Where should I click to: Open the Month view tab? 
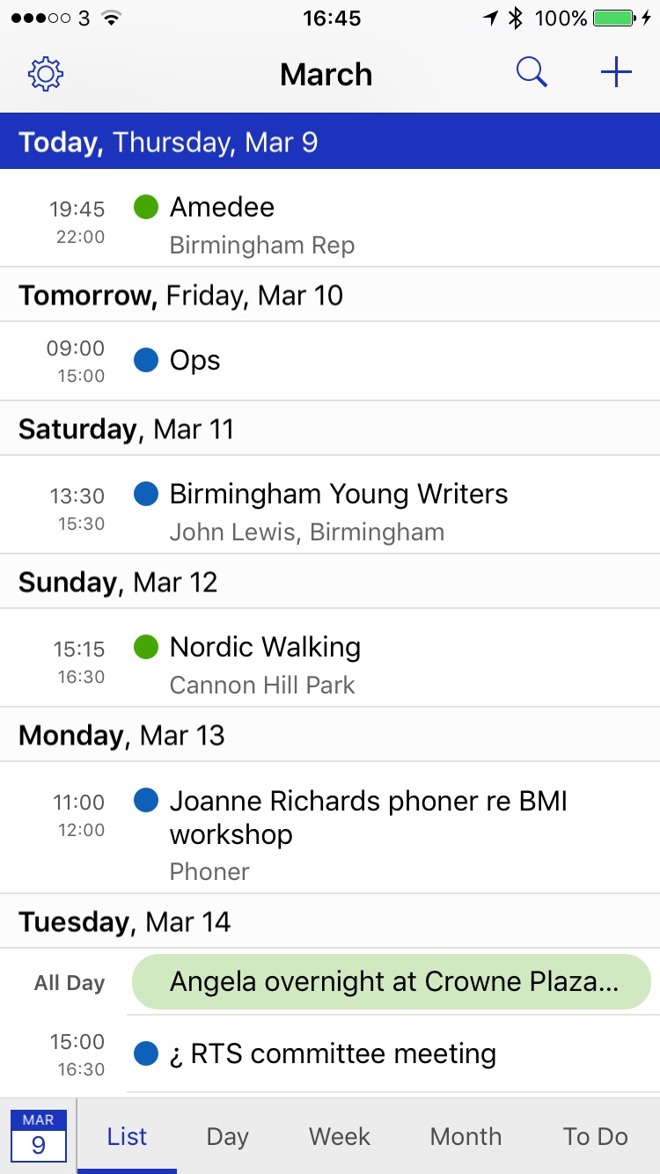click(465, 1137)
